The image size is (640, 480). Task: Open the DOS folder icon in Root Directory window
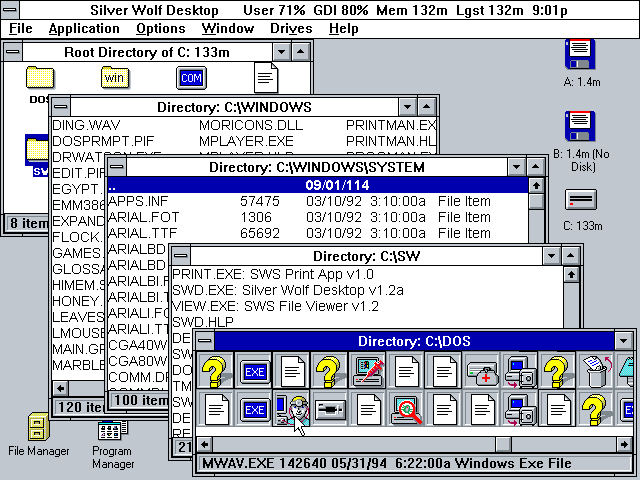(40, 78)
